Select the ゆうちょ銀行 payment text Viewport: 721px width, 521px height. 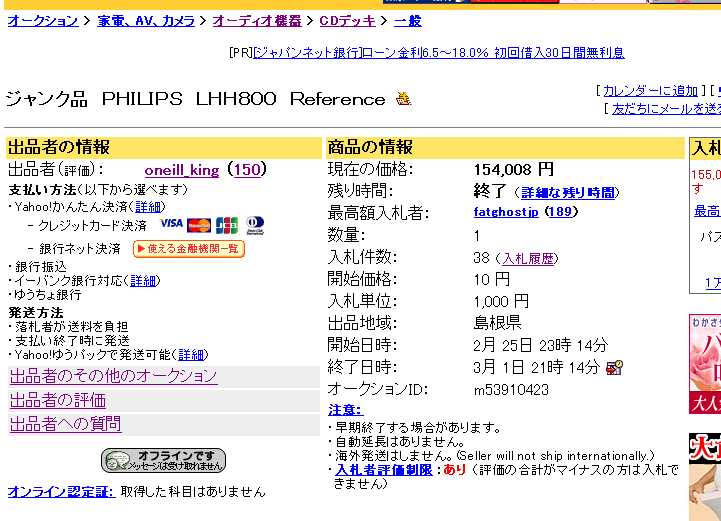(48, 295)
